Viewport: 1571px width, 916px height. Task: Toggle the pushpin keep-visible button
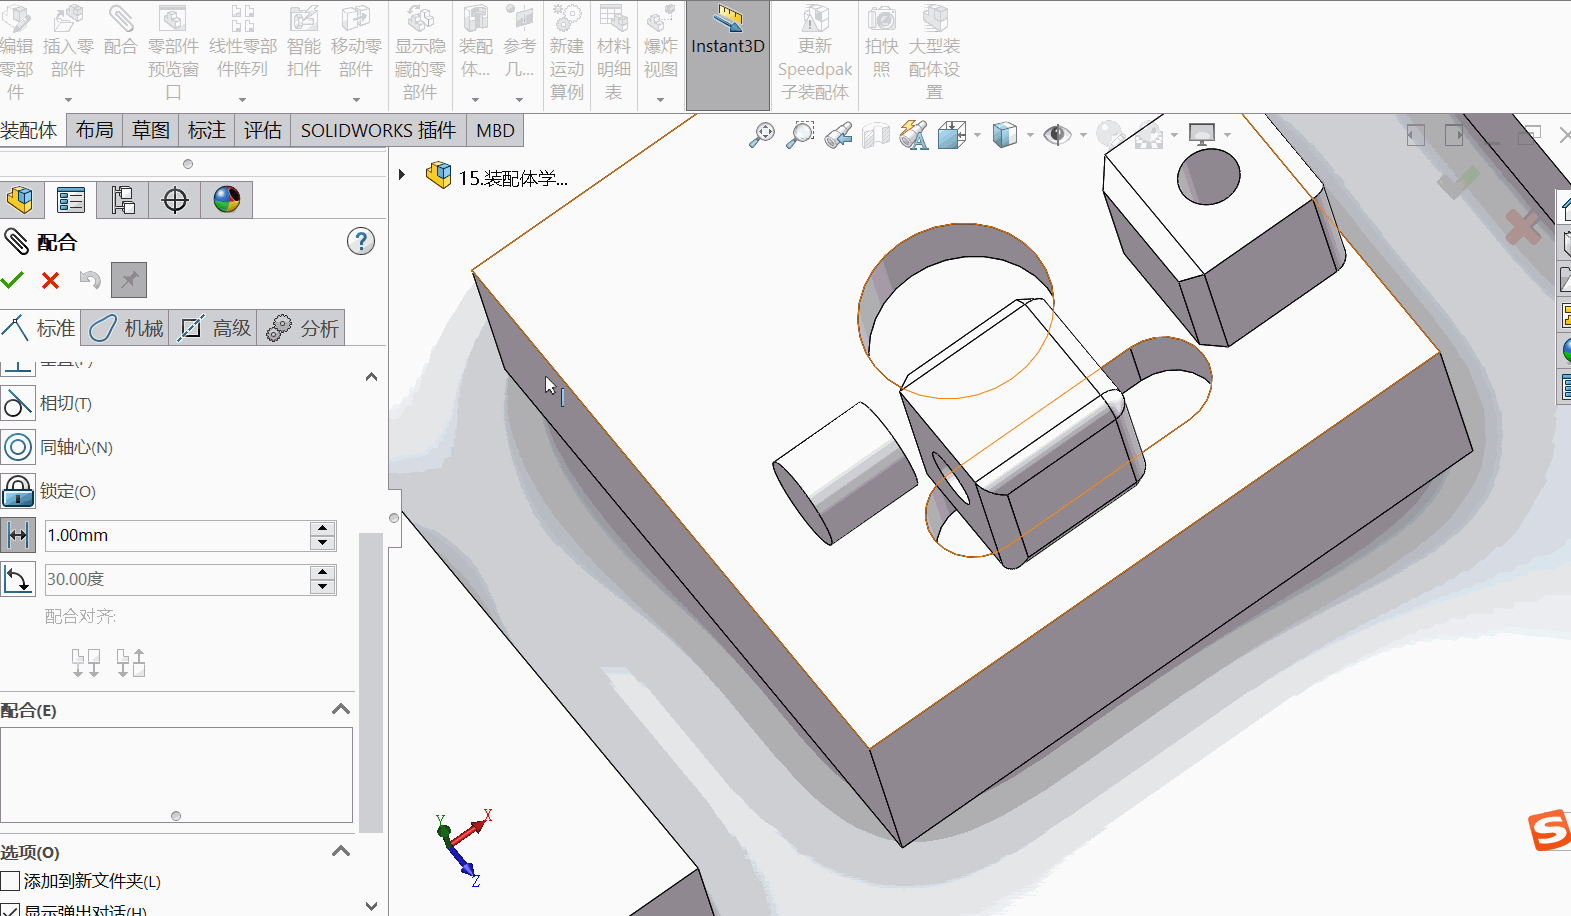(x=129, y=280)
